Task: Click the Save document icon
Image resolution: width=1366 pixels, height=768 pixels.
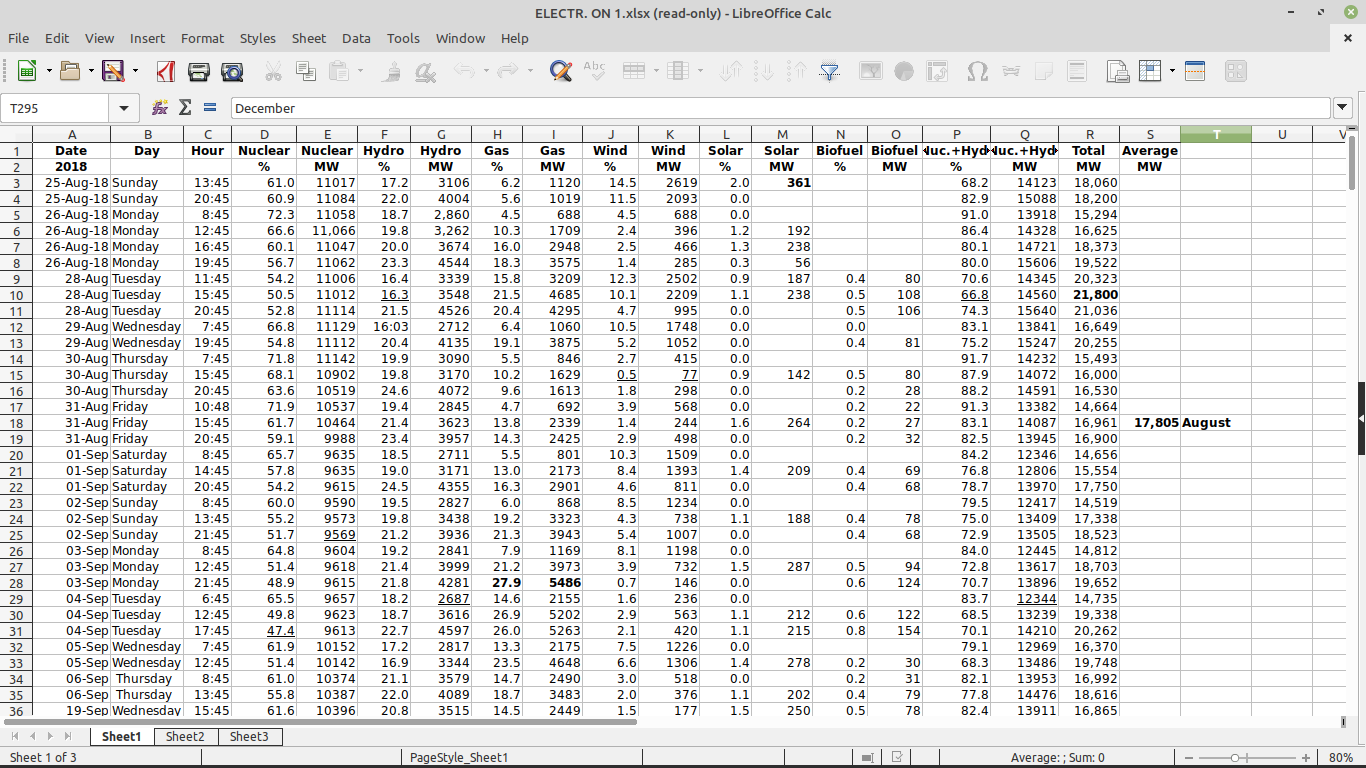Action: tap(113, 71)
